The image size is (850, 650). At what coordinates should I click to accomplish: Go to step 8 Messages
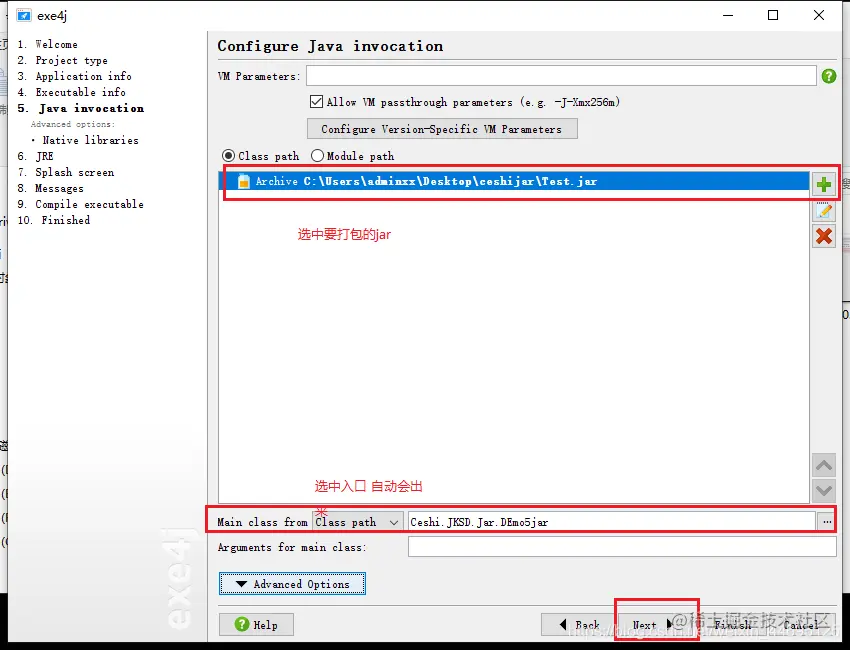tap(50, 189)
